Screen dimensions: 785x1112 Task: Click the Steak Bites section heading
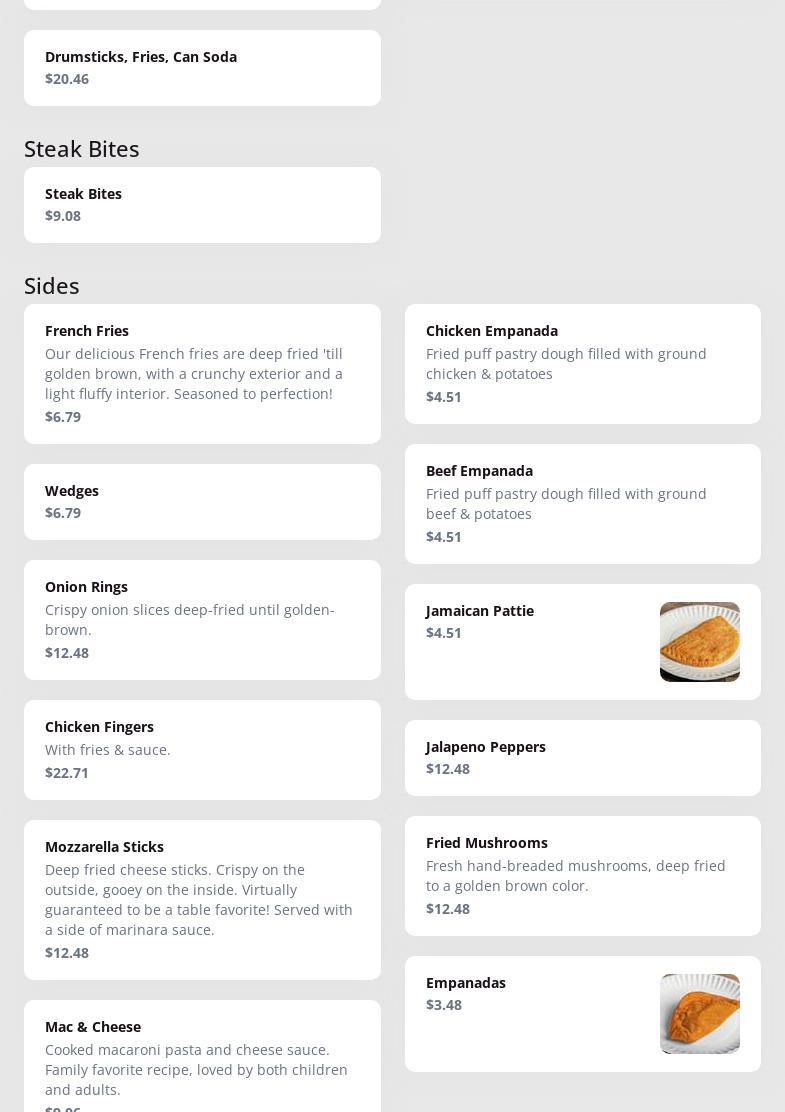[x=82, y=149]
